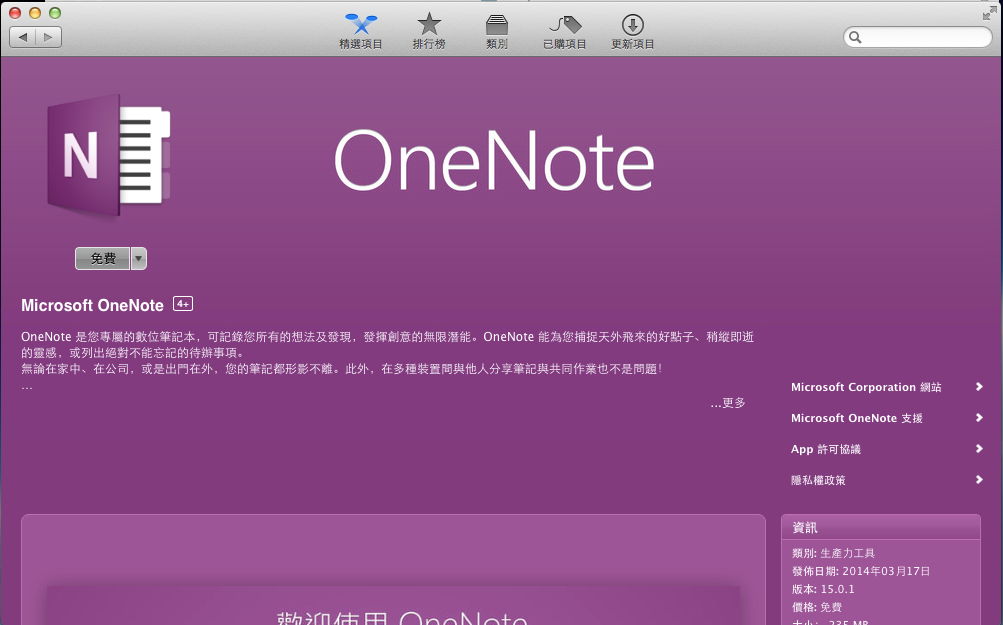Click the 資訊 panel header
The image size is (1003, 625).
click(805, 527)
